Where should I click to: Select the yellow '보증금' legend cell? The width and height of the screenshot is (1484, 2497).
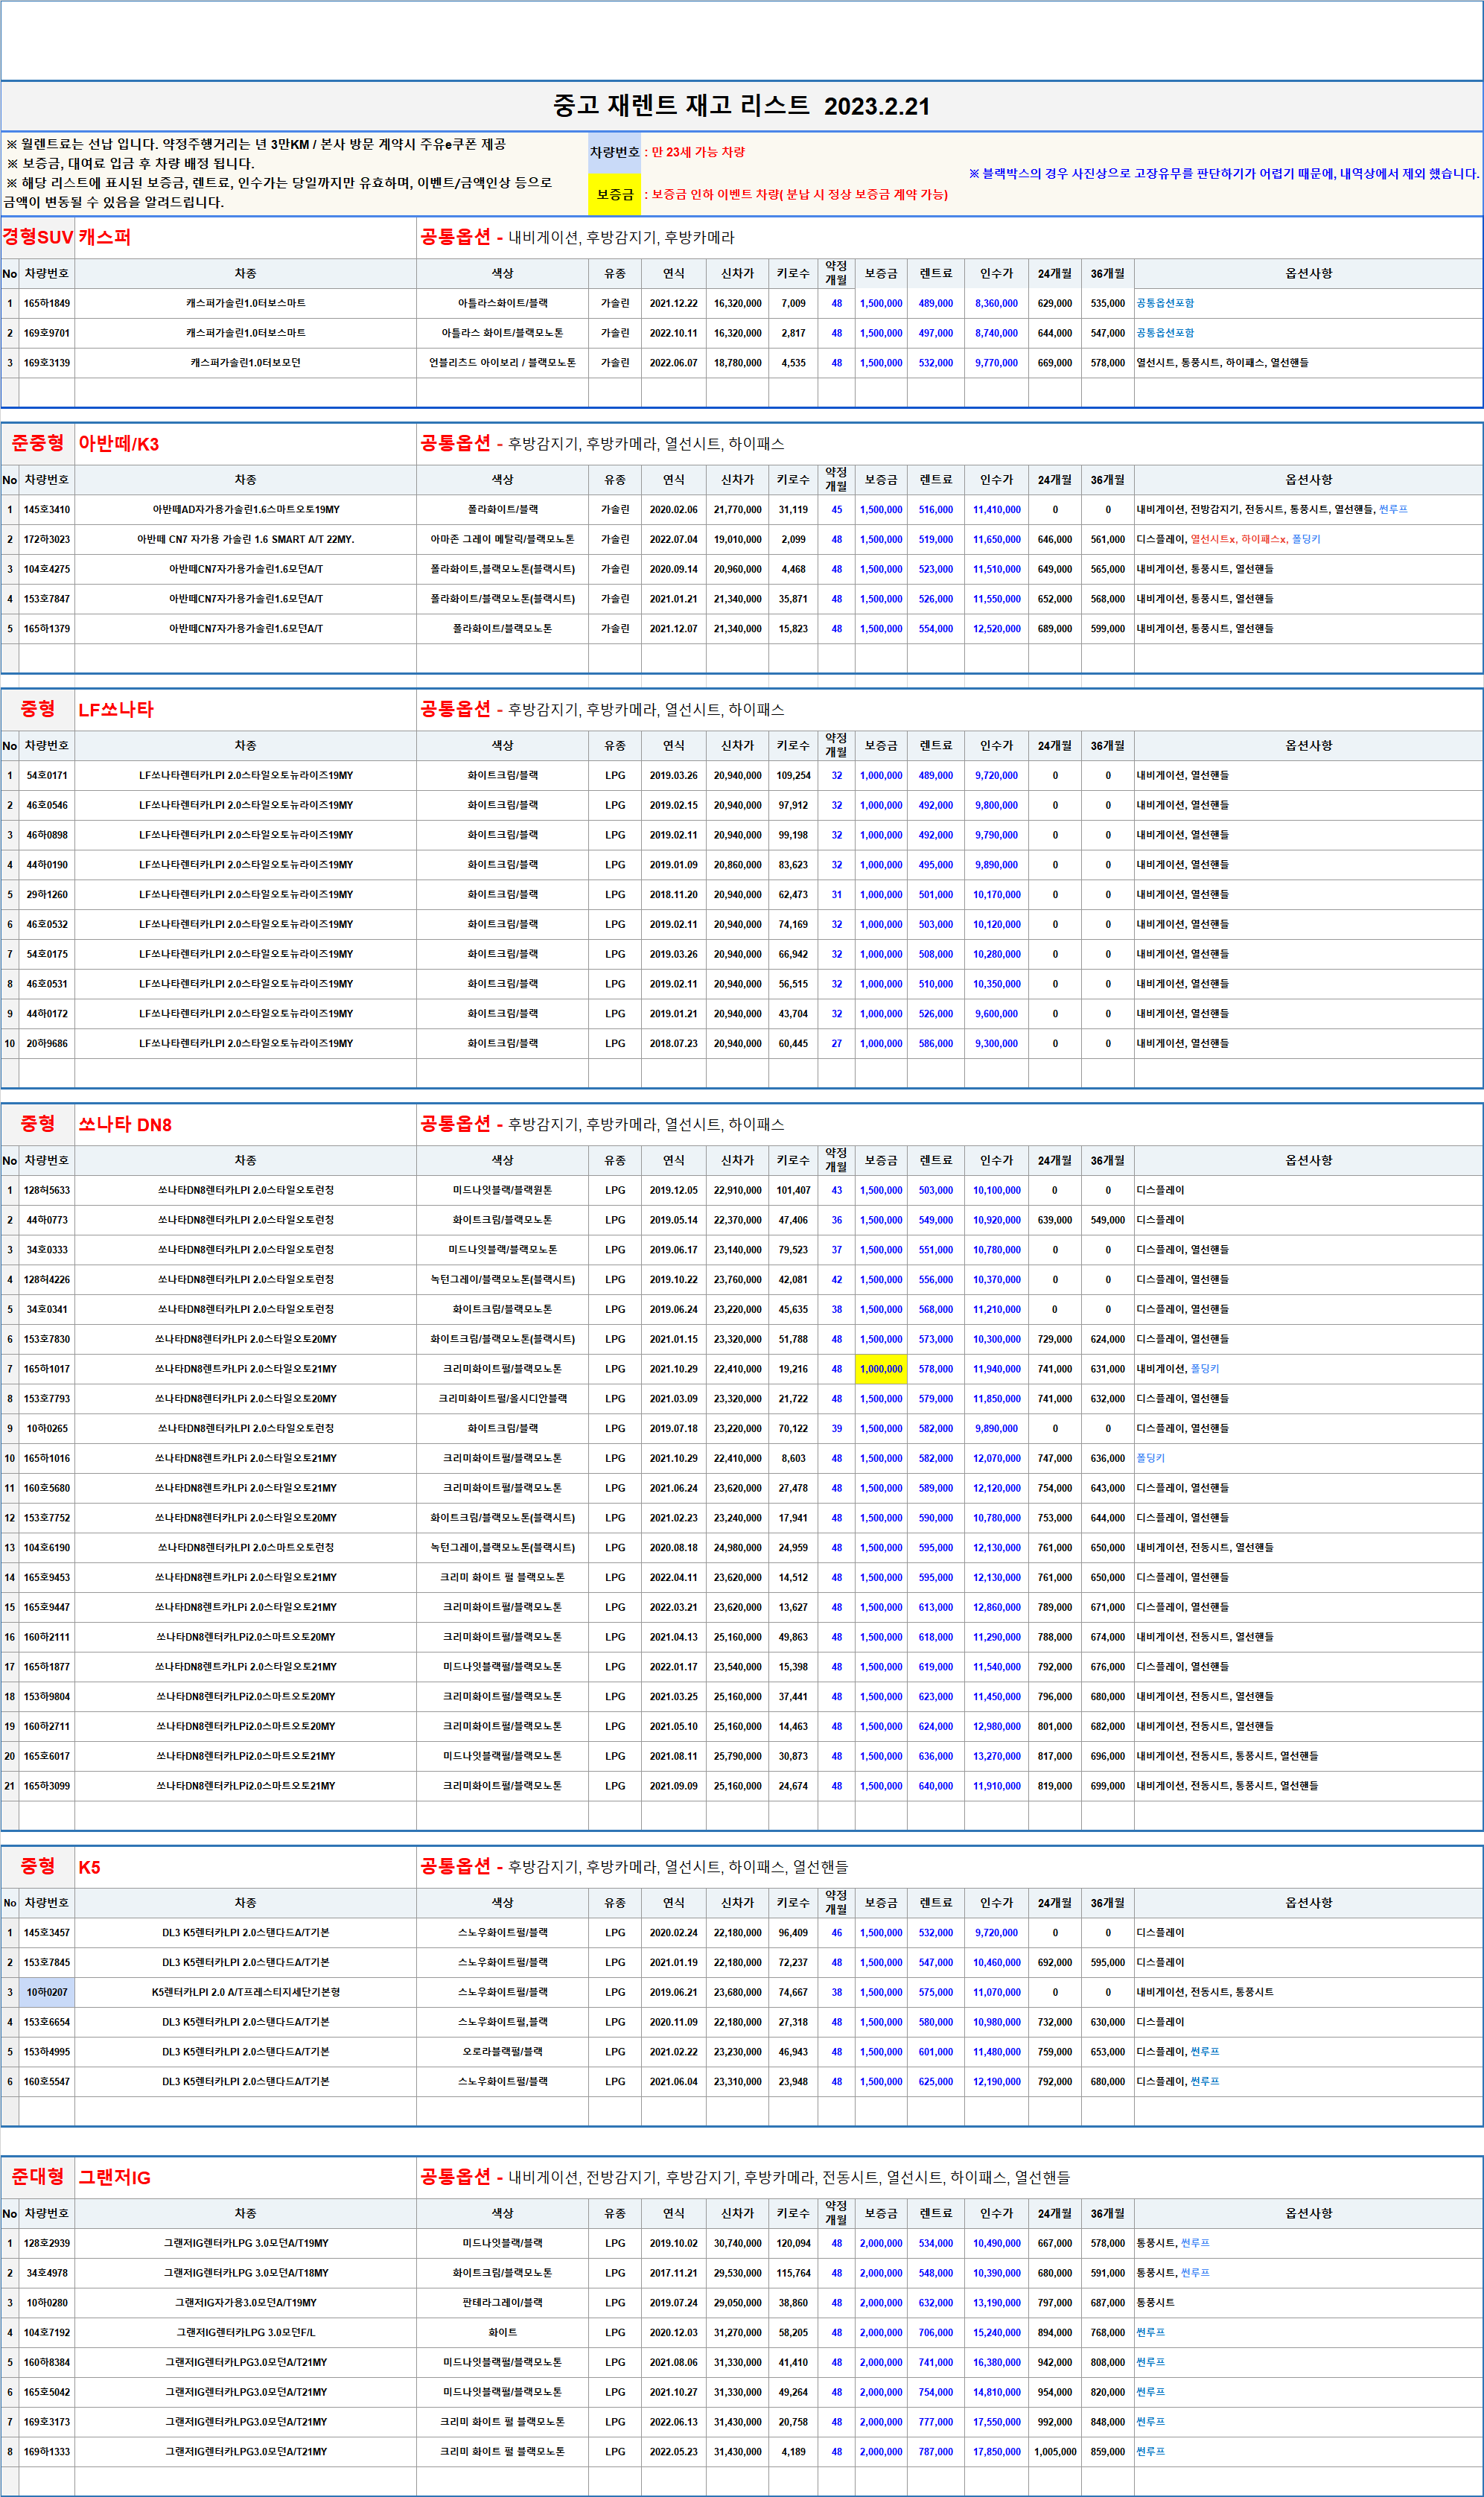point(614,194)
